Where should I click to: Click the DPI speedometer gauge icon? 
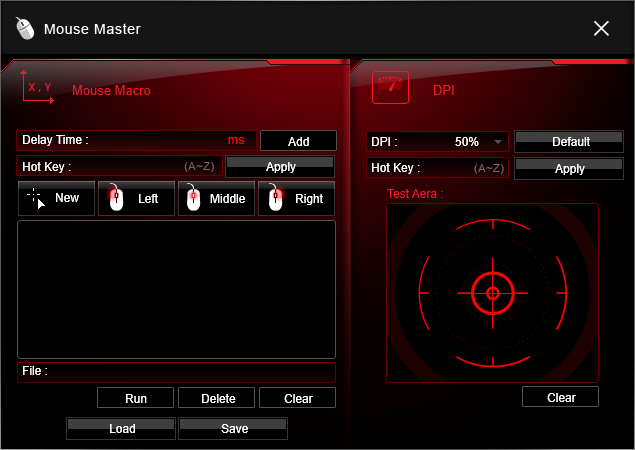click(390, 87)
